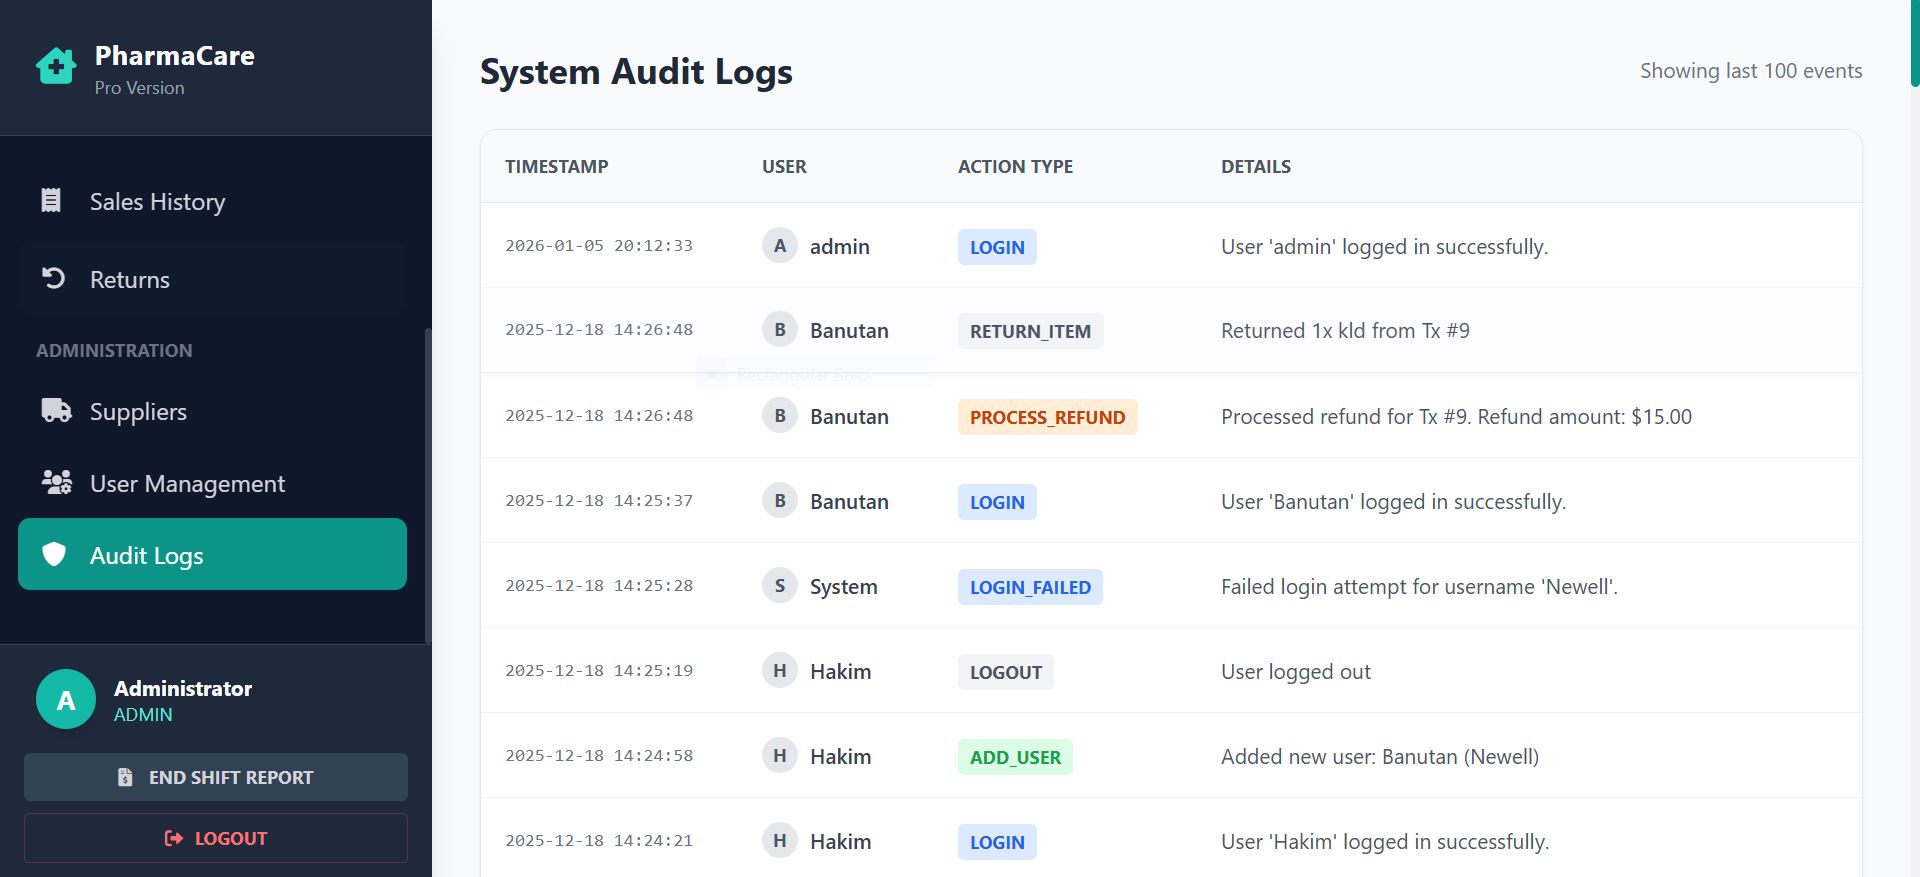The height and width of the screenshot is (877, 1920).
Task: Go to the Suppliers section
Action: point(212,411)
